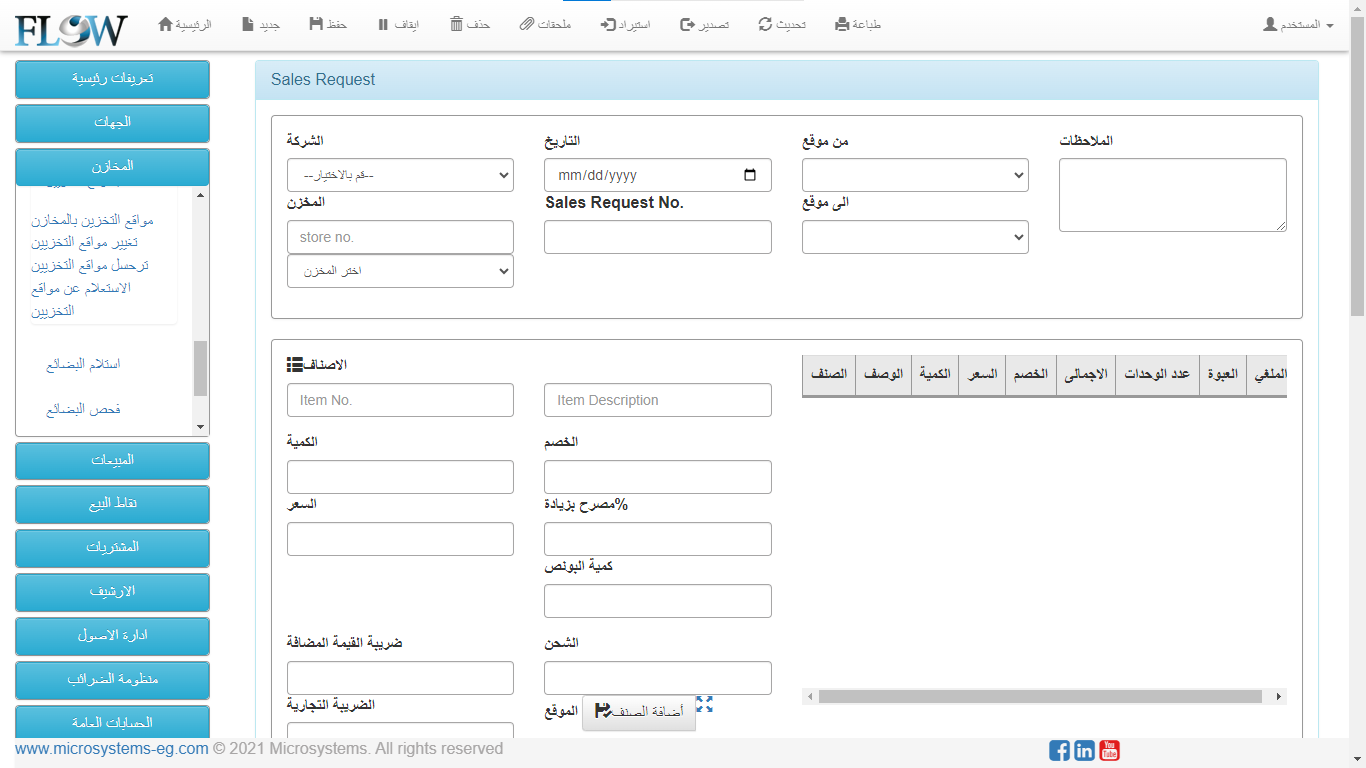Follow the فحص البضائع sidebar link
This screenshot has width=1366, height=768.
[83, 409]
